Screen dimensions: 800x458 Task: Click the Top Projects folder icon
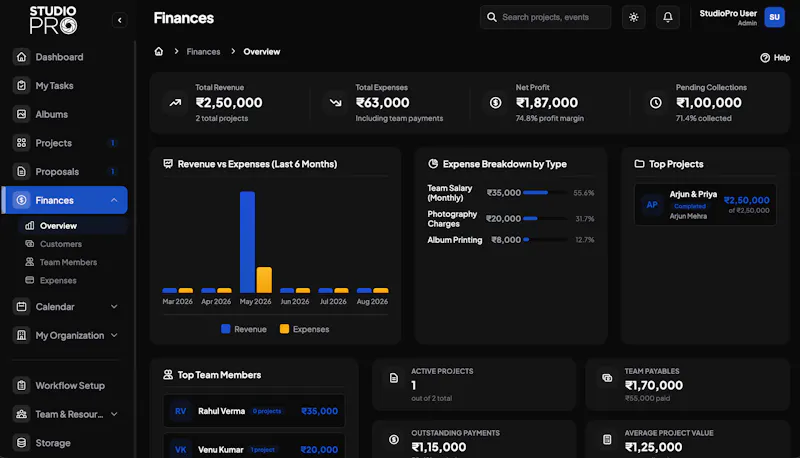point(639,164)
